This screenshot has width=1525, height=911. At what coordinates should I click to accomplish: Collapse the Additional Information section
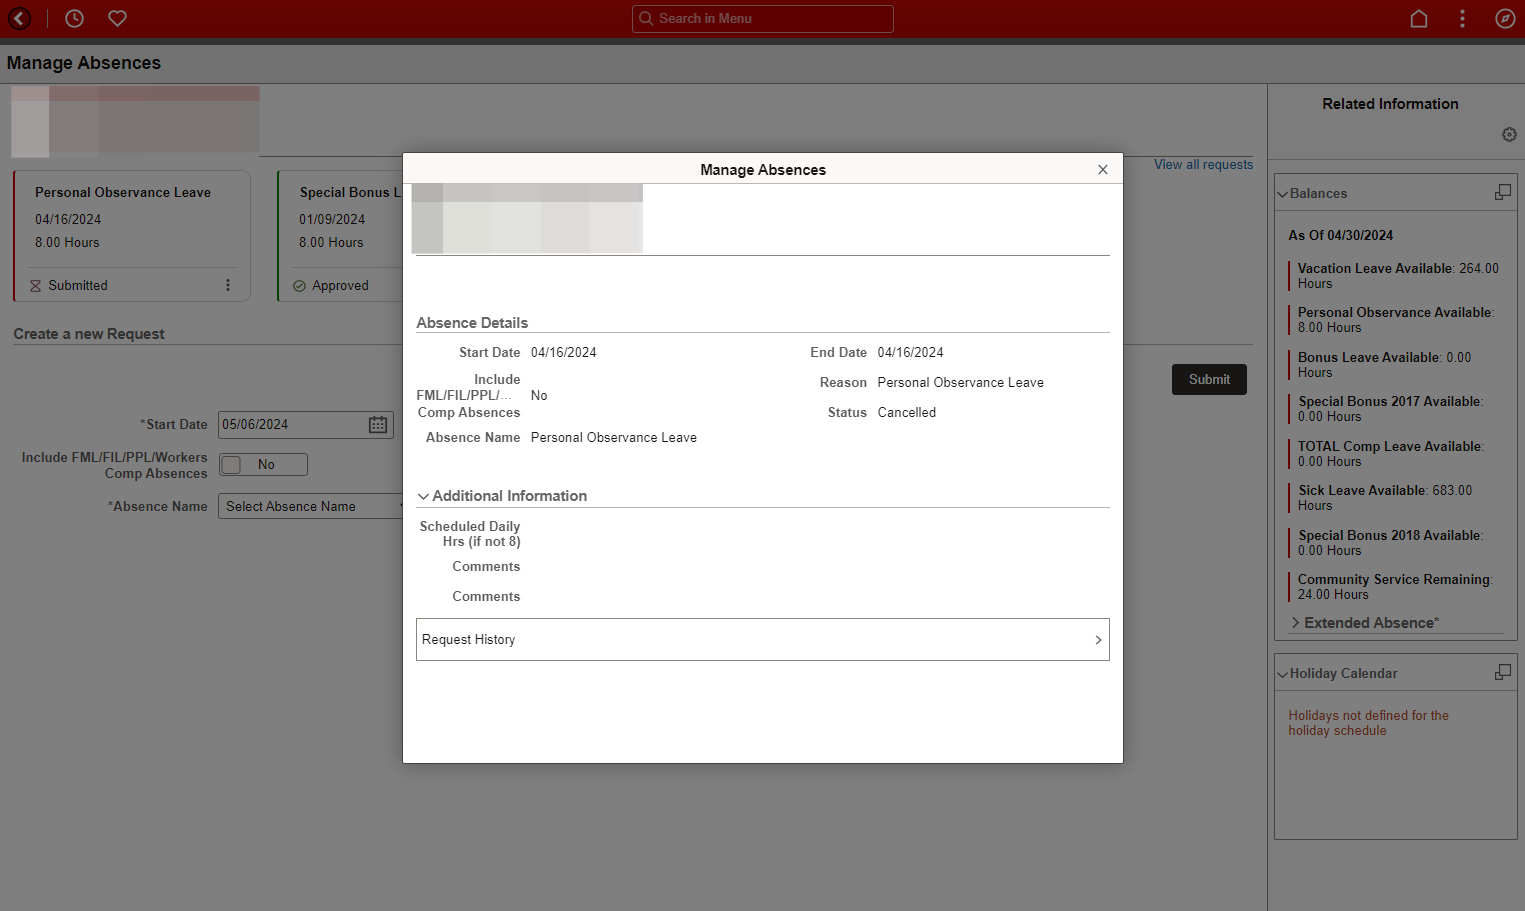click(x=423, y=496)
